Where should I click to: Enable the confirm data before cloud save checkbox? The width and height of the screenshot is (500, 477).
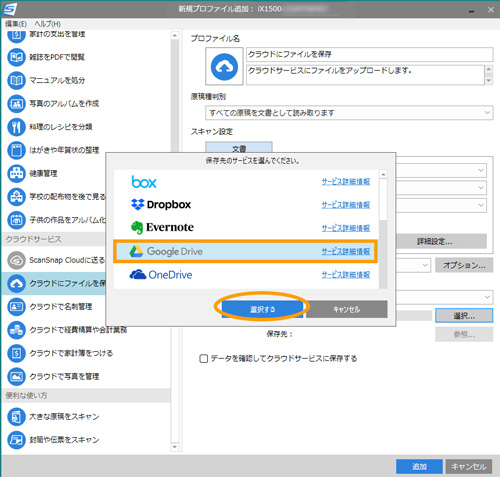pyautogui.click(x=203, y=359)
